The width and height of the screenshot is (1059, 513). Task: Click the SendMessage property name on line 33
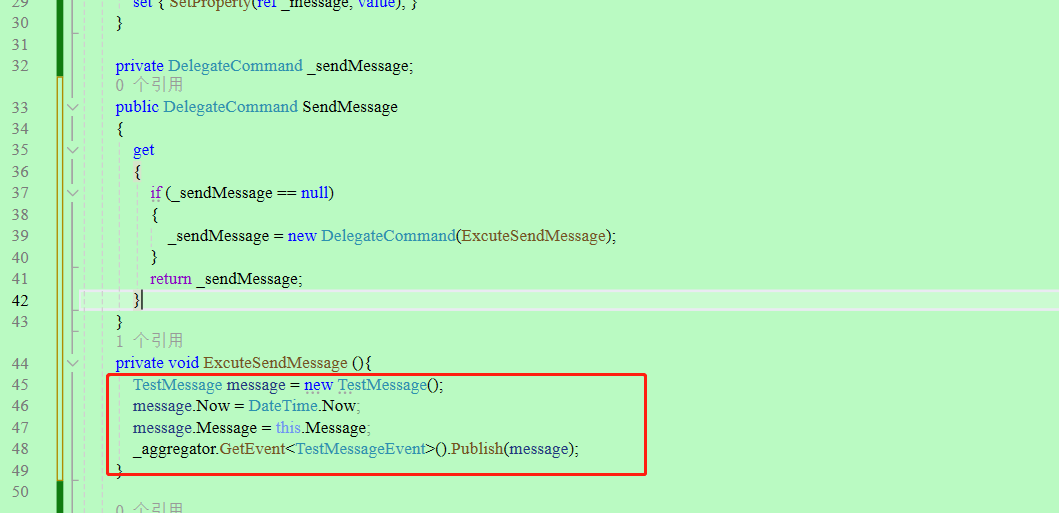(350, 107)
